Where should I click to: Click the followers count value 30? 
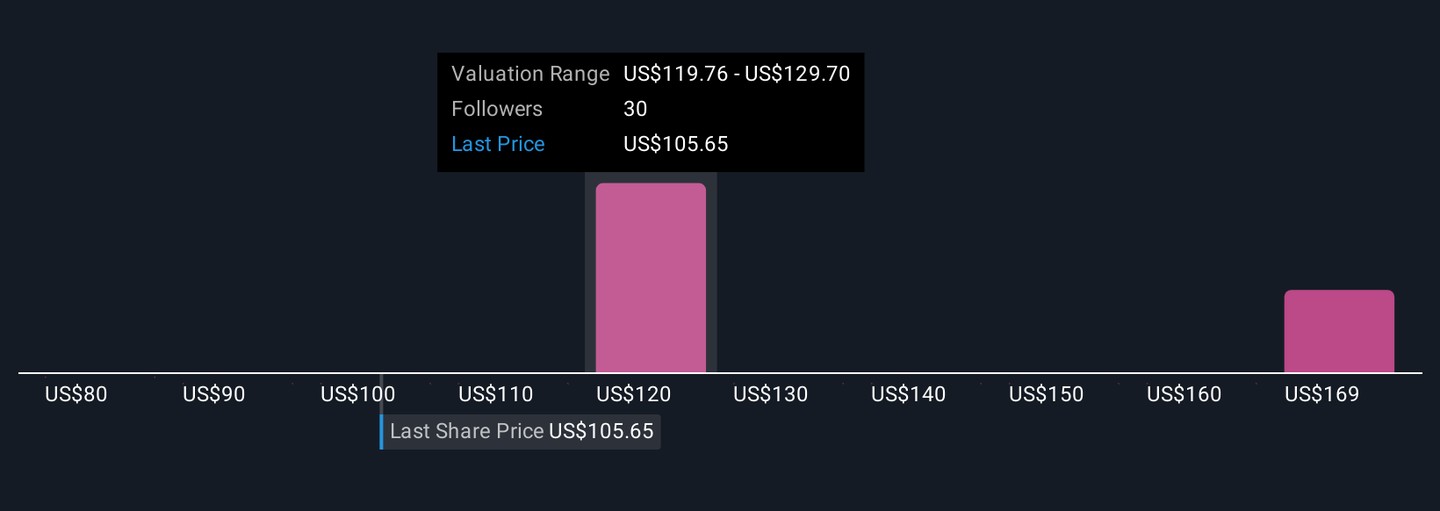click(x=635, y=109)
